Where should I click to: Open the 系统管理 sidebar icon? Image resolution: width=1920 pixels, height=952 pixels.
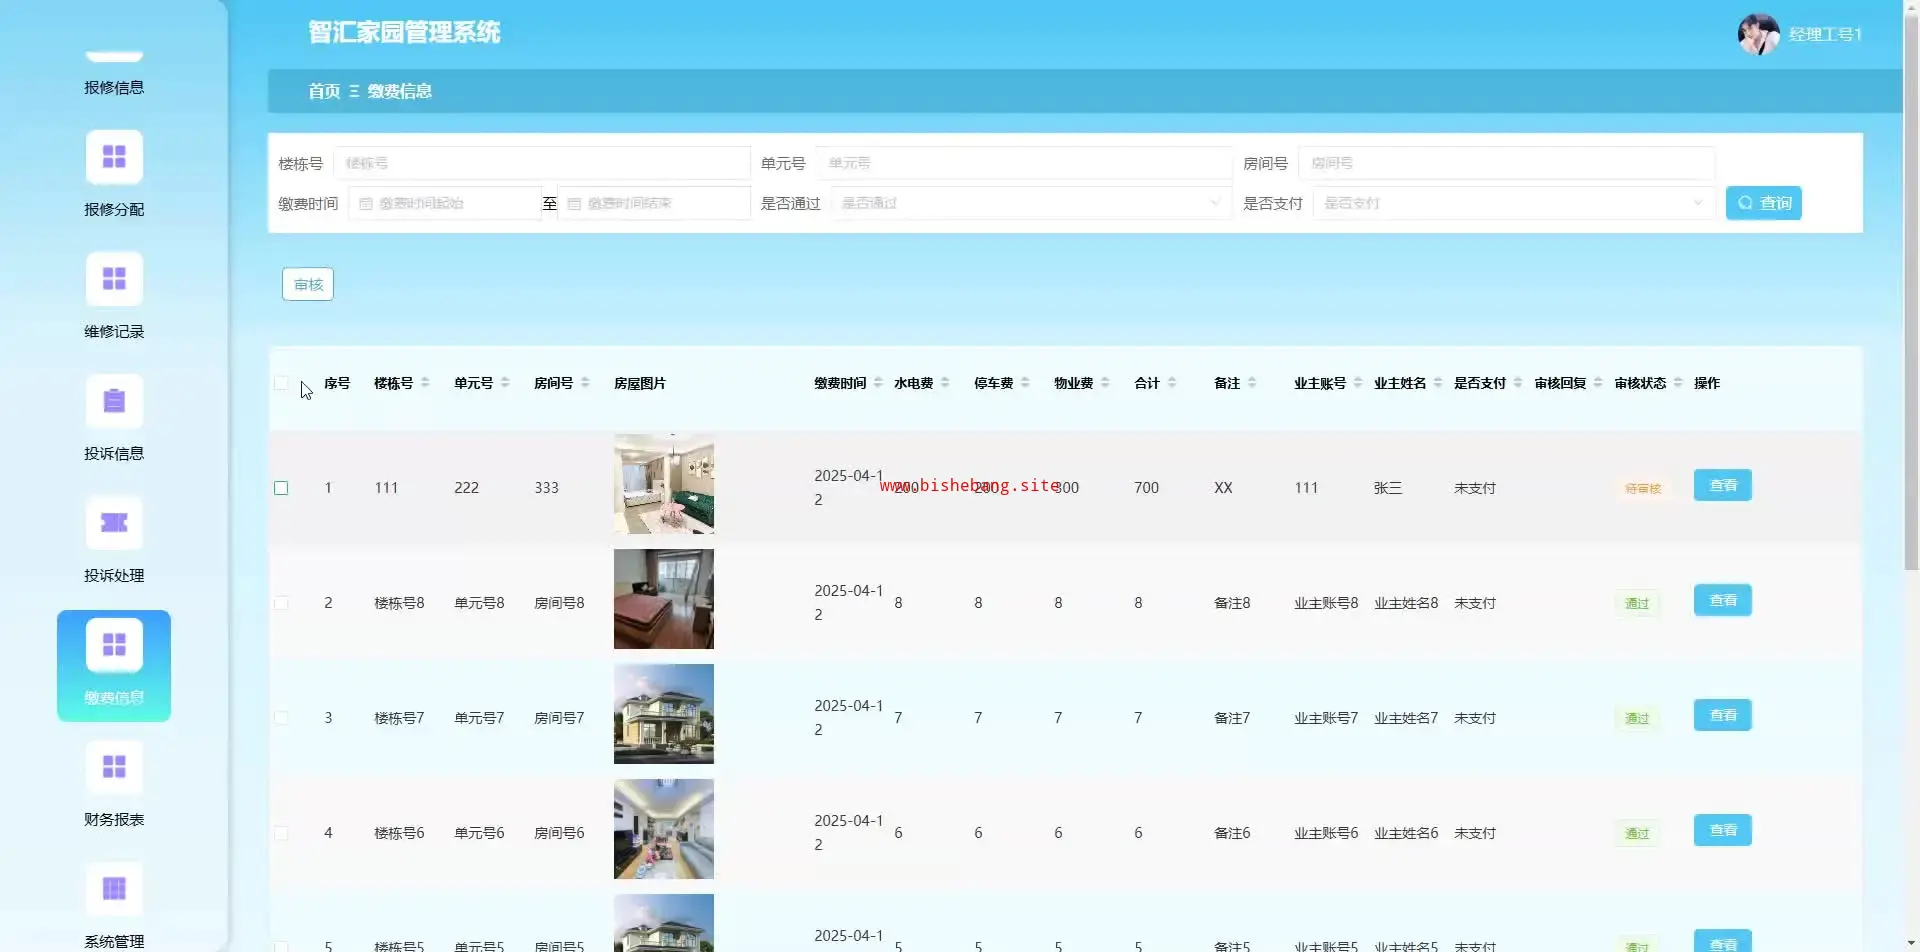114,889
